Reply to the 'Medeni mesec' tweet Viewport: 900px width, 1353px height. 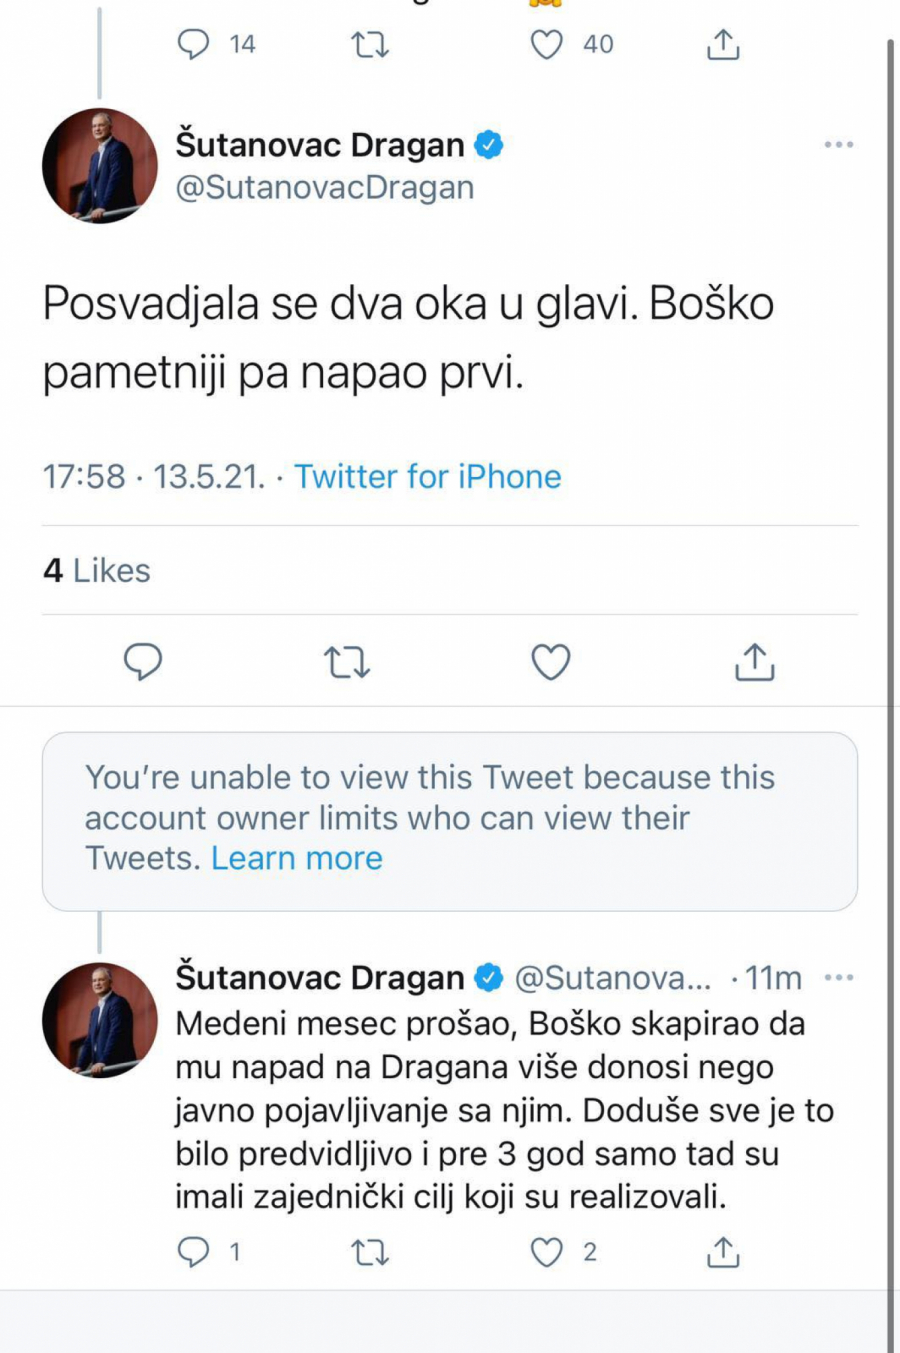(x=193, y=1252)
